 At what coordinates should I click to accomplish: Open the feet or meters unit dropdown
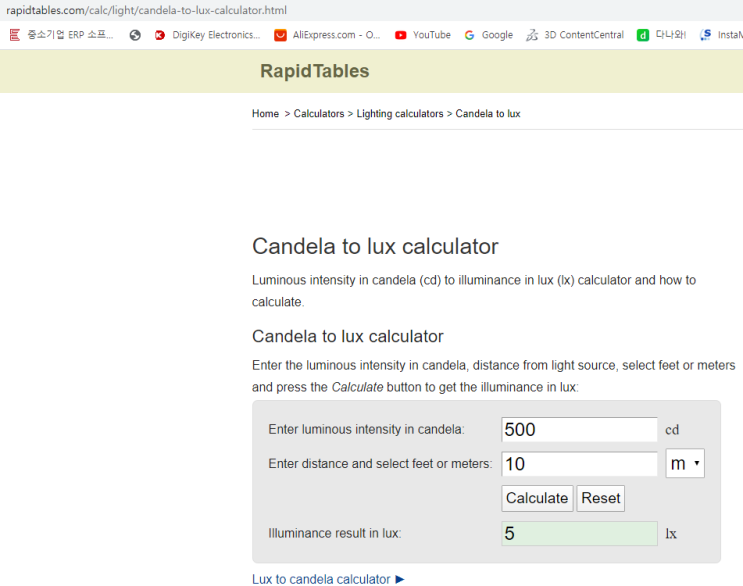click(x=685, y=463)
